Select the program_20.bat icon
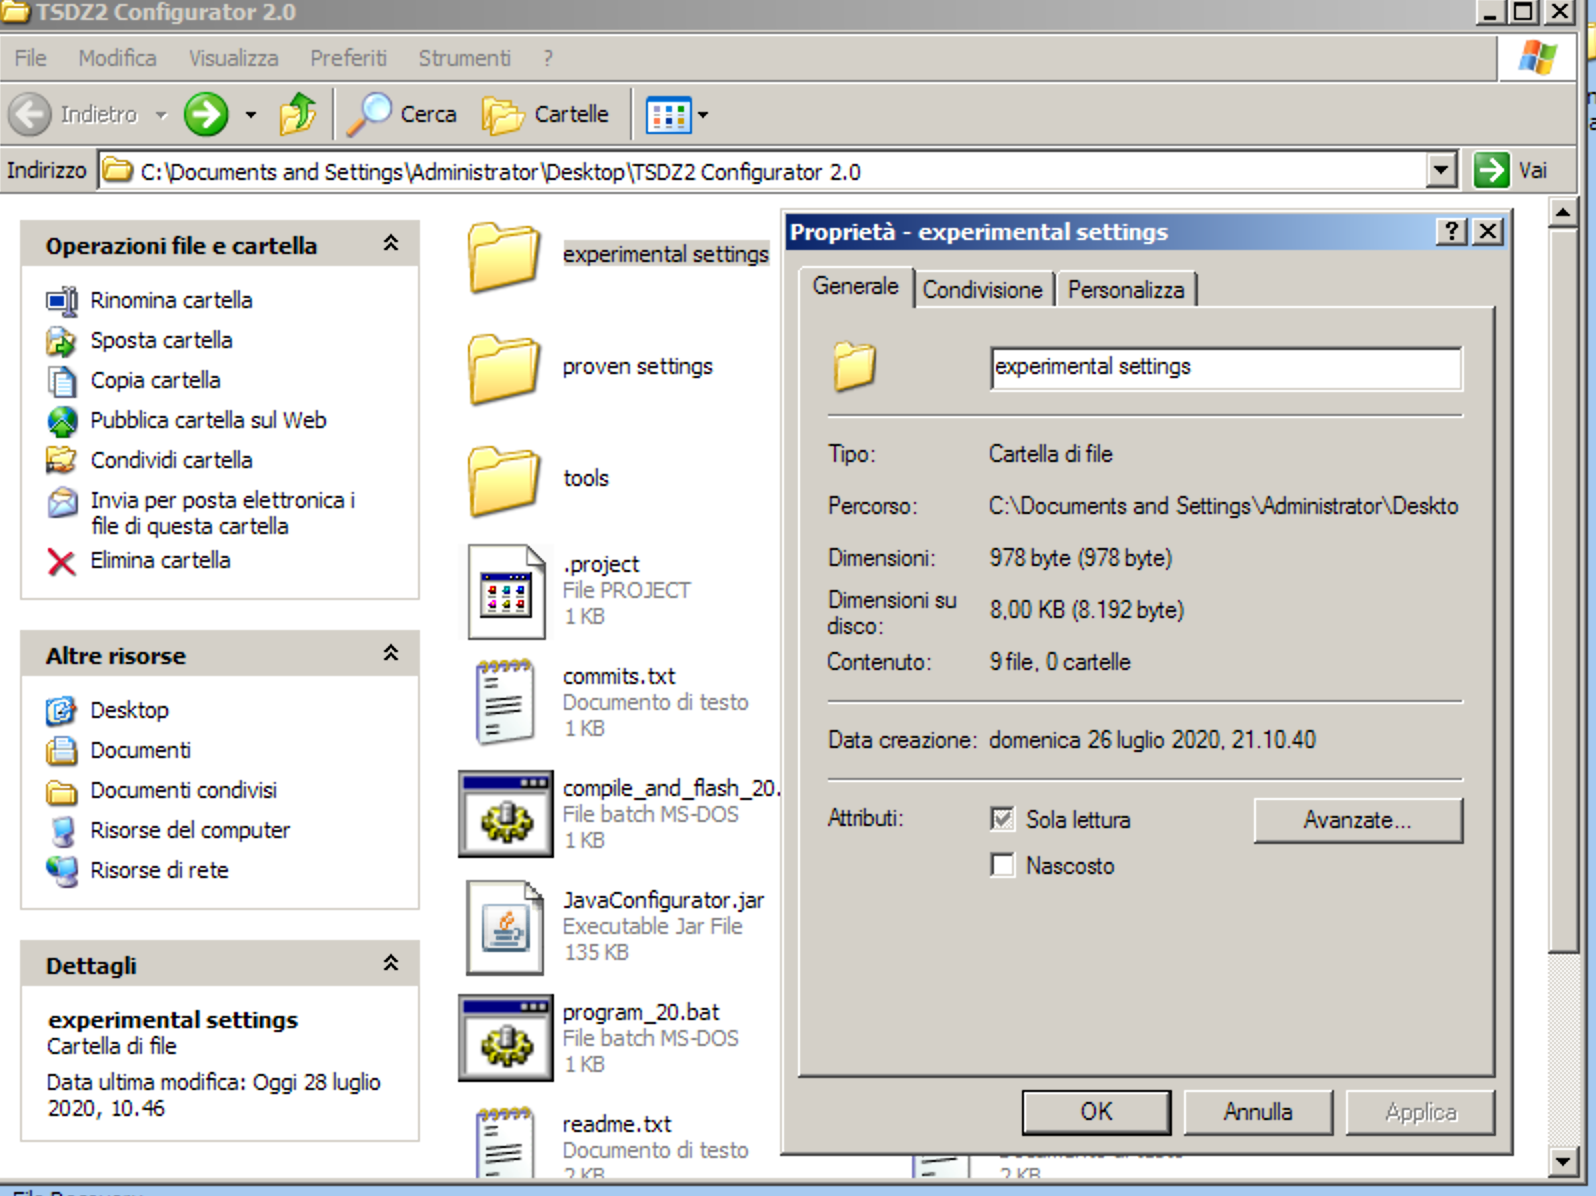Image resolution: width=1596 pixels, height=1196 pixels. 505,1038
